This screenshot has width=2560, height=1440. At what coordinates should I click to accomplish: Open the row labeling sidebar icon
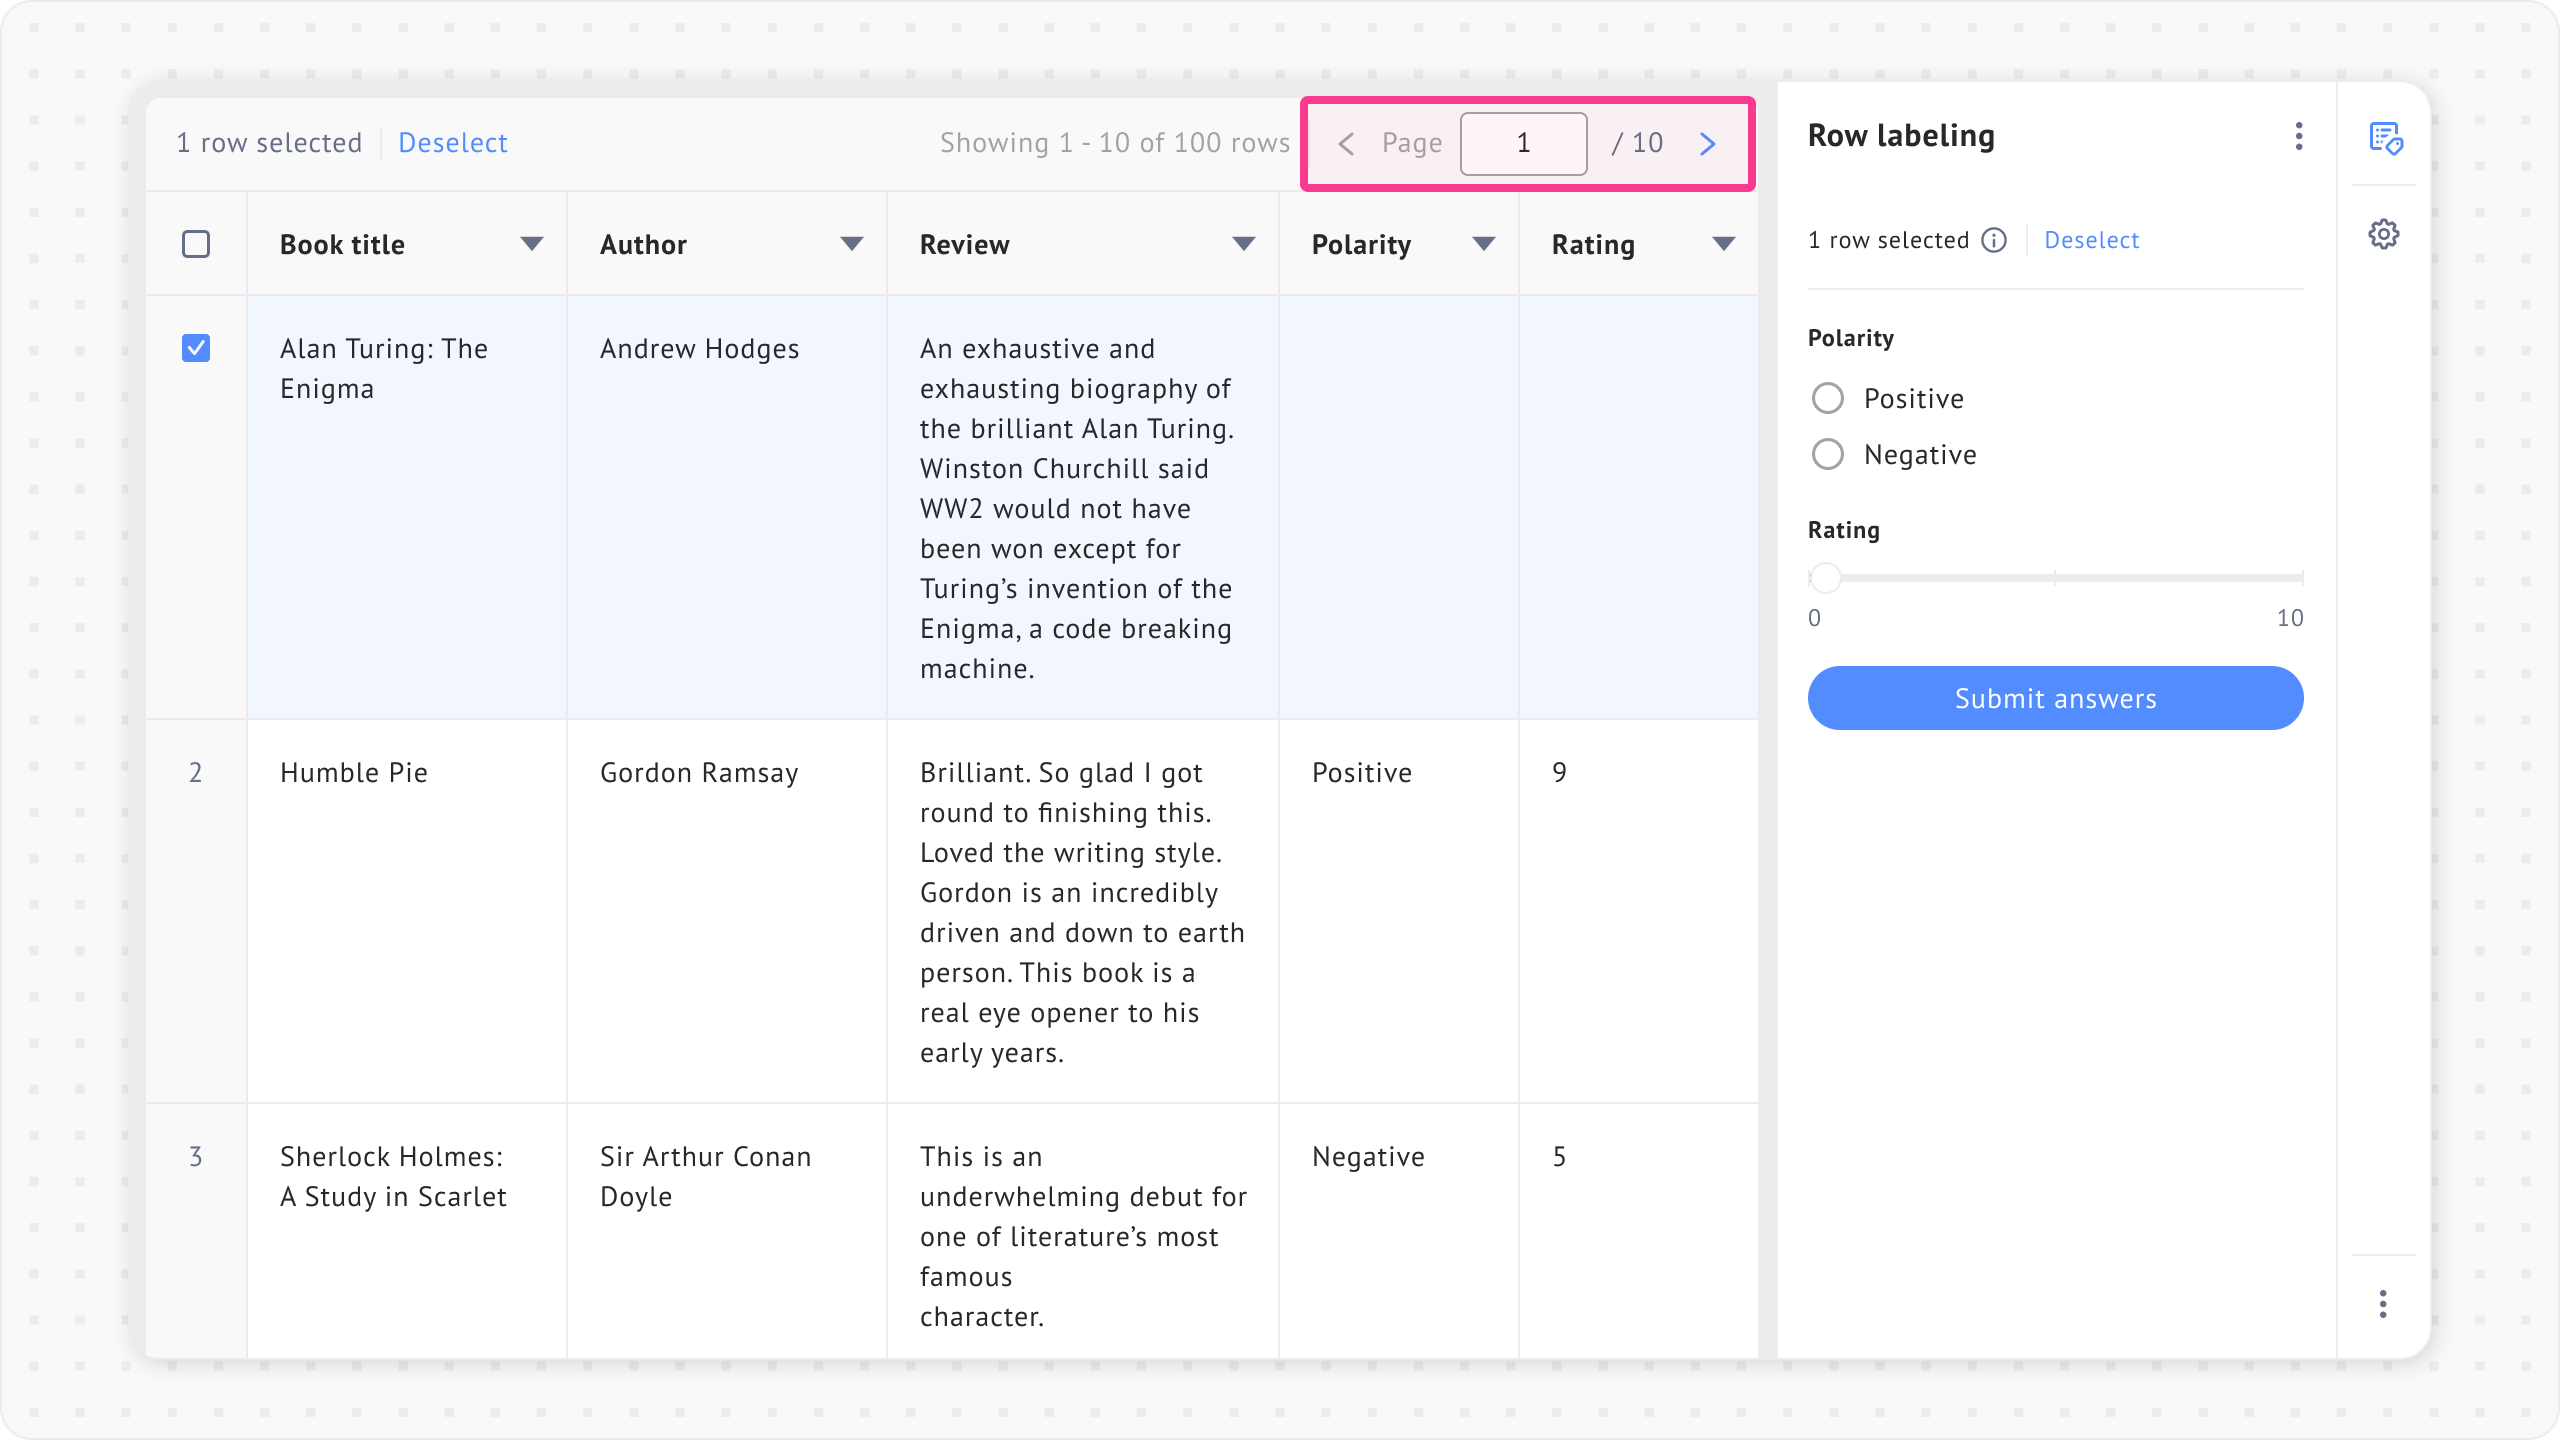(x=2385, y=138)
